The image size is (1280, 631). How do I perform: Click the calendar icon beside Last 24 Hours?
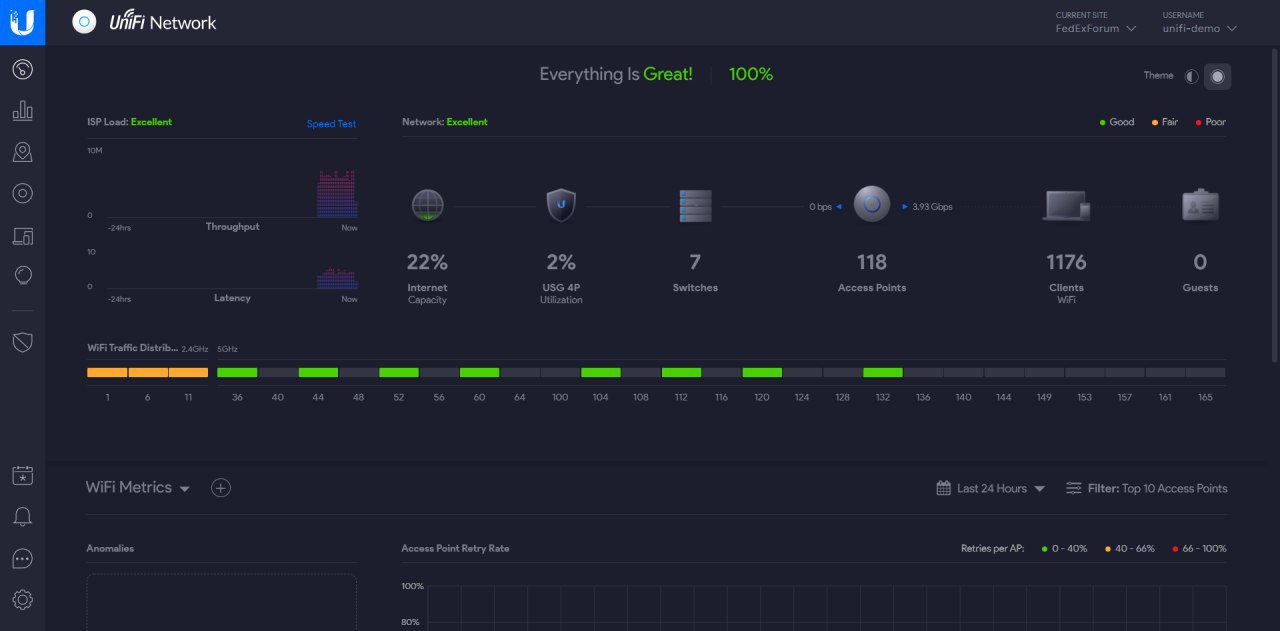(x=943, y=488)
